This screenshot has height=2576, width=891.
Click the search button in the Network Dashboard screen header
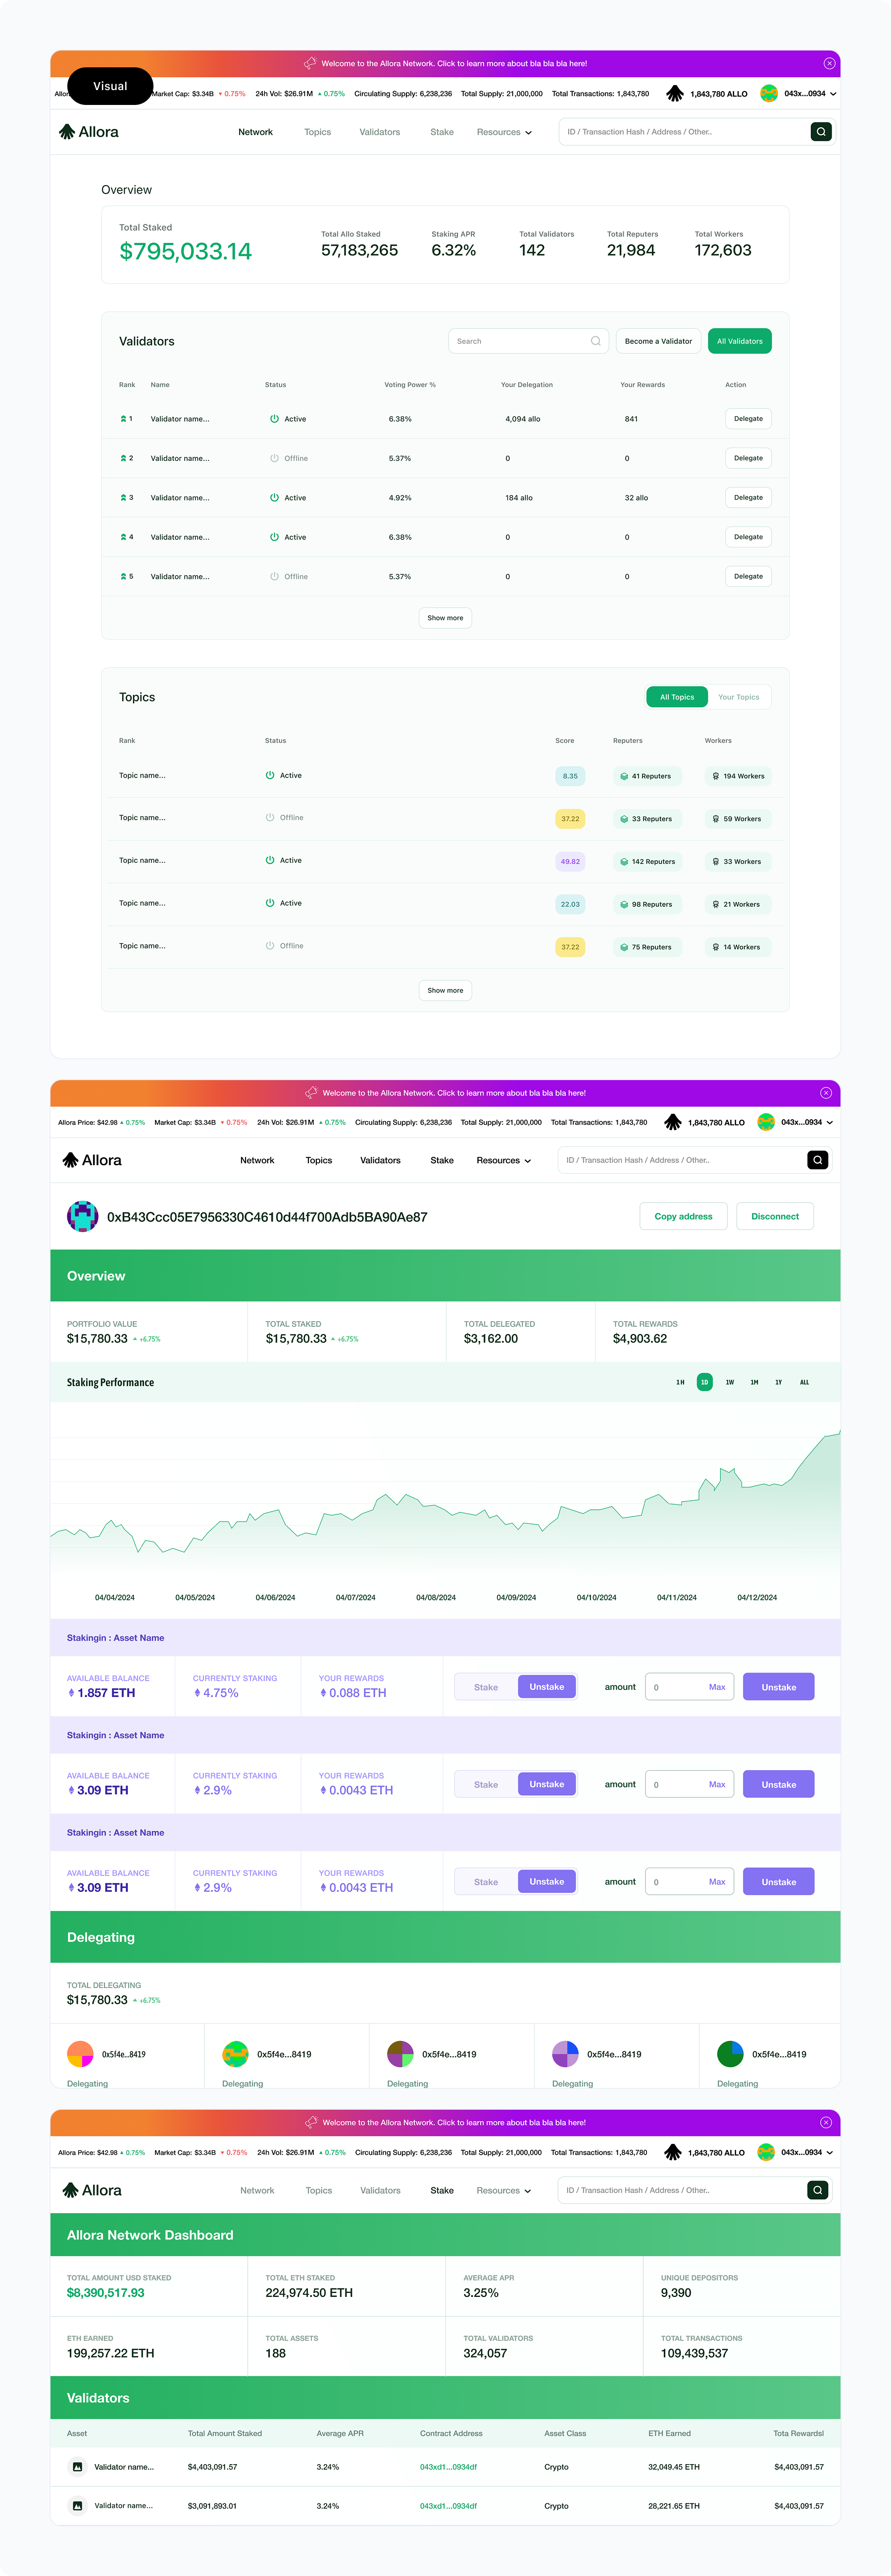coord(818,2190)
